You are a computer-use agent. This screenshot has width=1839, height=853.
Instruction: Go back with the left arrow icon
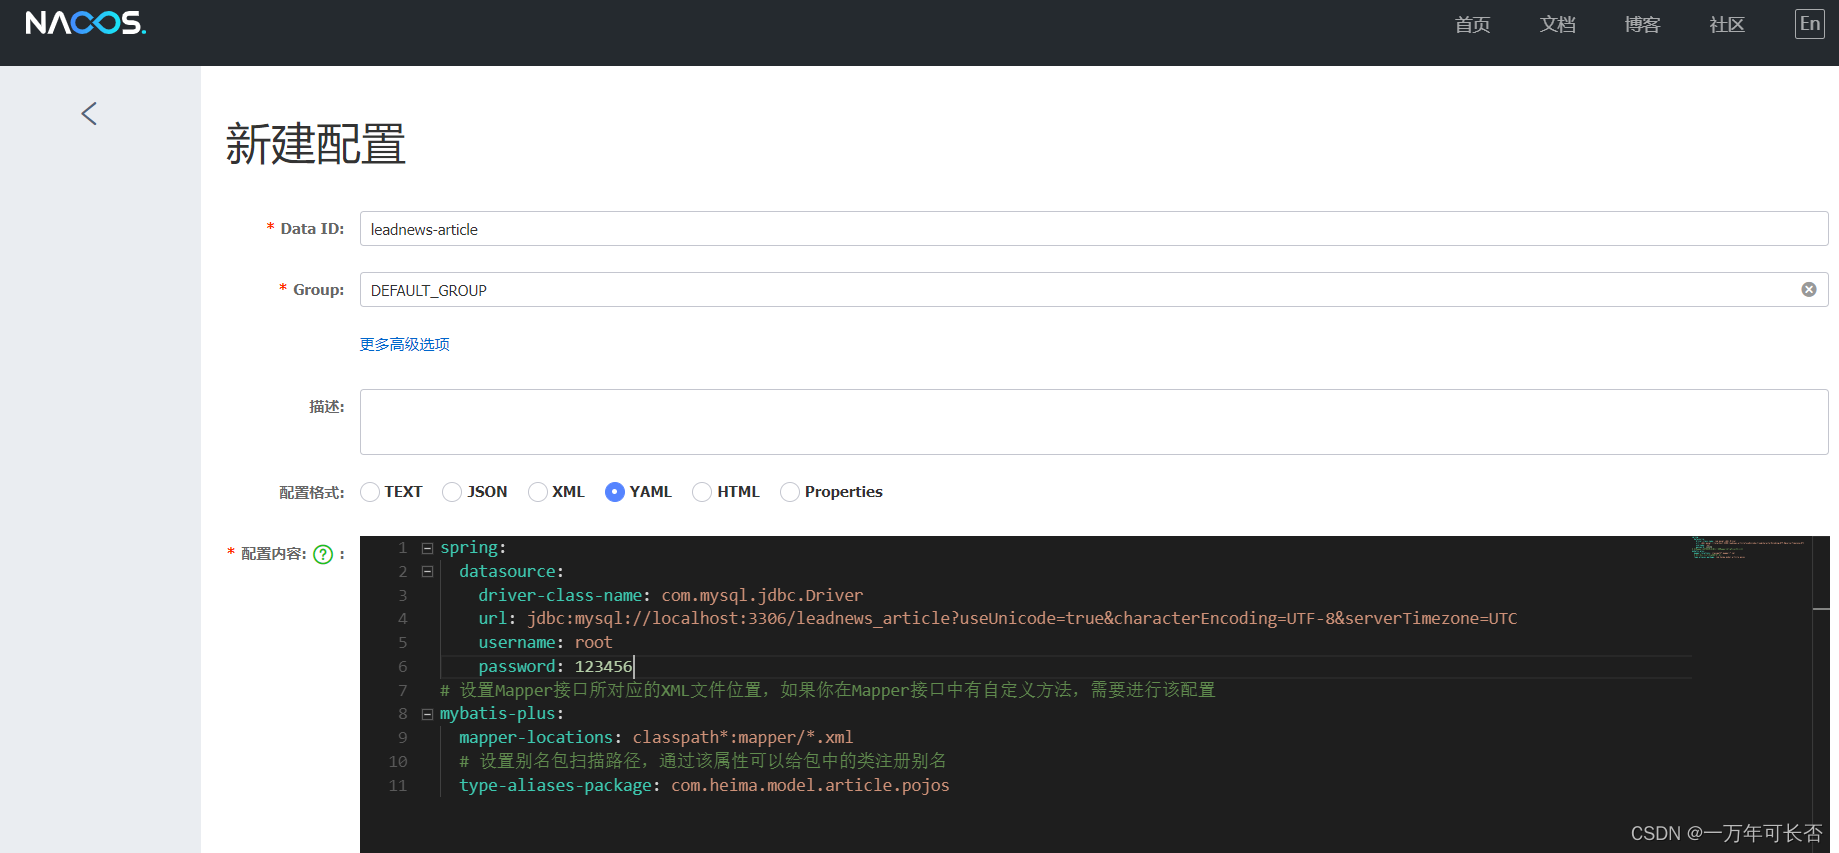point(89,114)
